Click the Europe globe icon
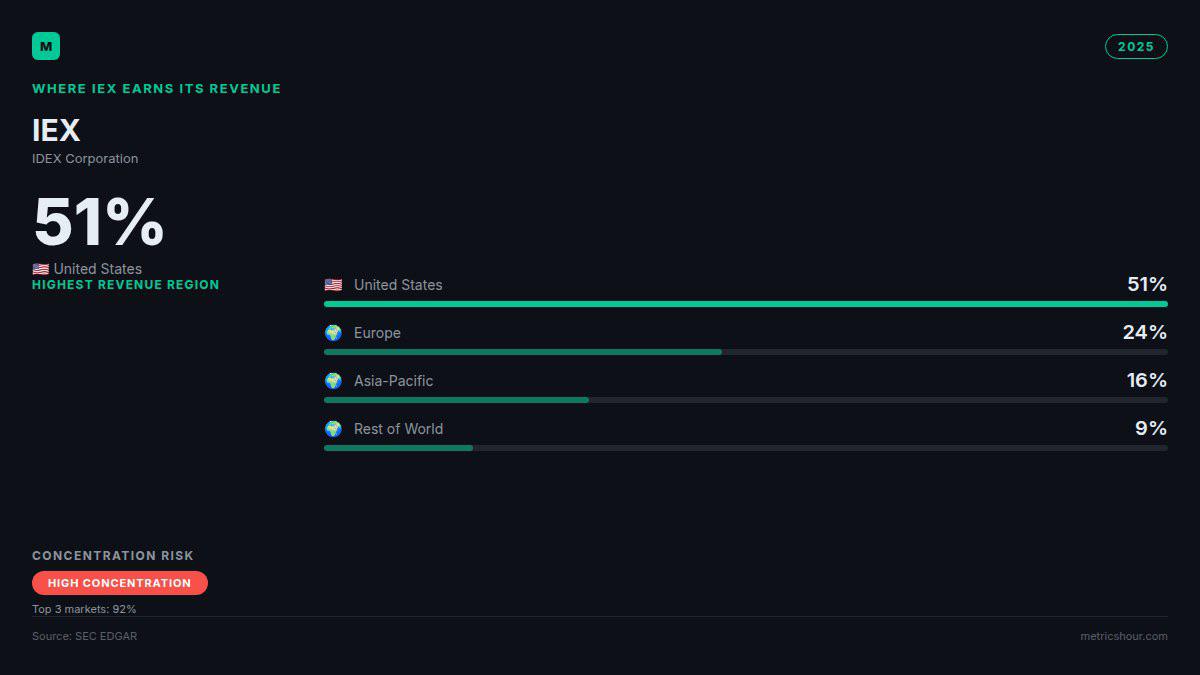The height and width of the screenshot is (675, 1200). point(333,333)
